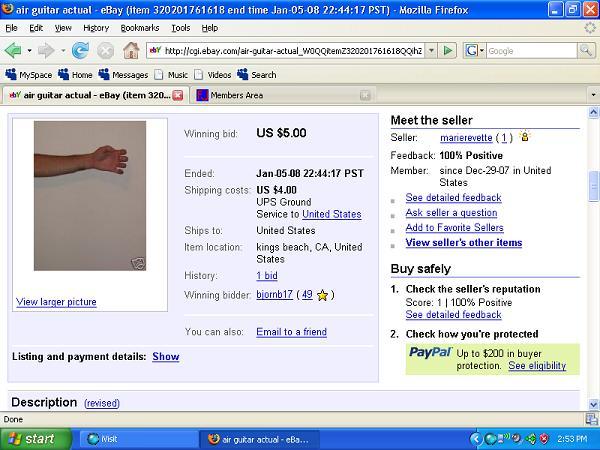Screen dimensions: 600x450
Task: Open seller marierevette's profile link
Action: 466,138
